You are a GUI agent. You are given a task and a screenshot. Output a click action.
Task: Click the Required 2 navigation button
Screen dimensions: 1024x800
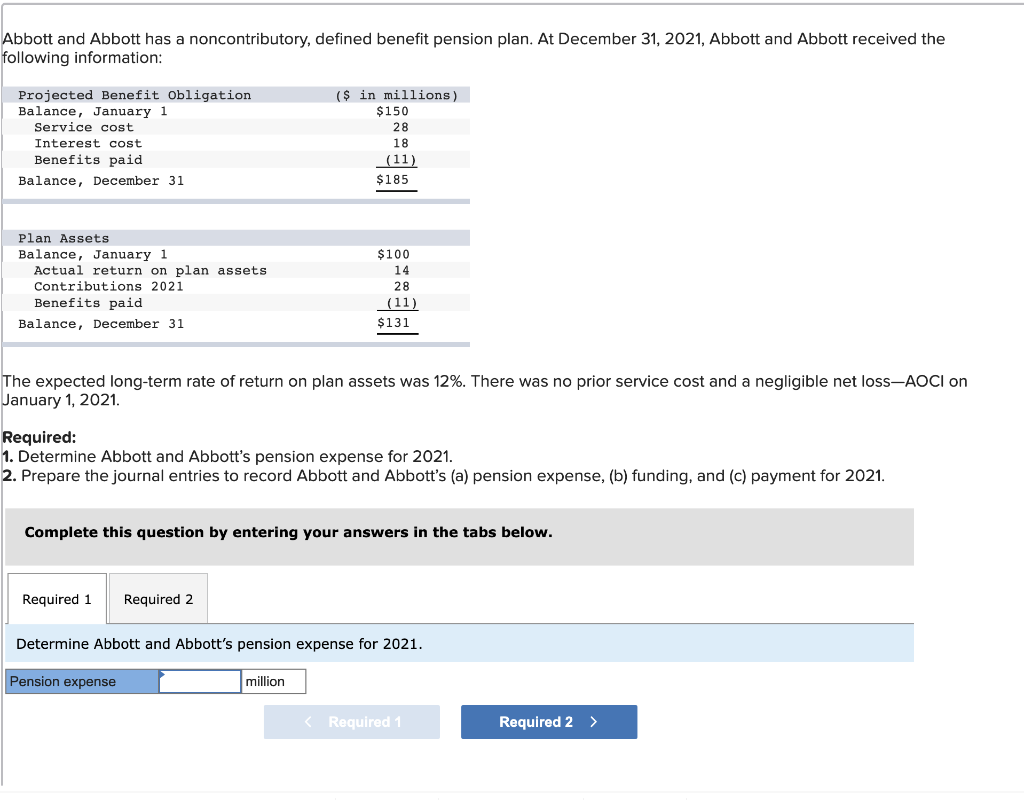(548, 721)
